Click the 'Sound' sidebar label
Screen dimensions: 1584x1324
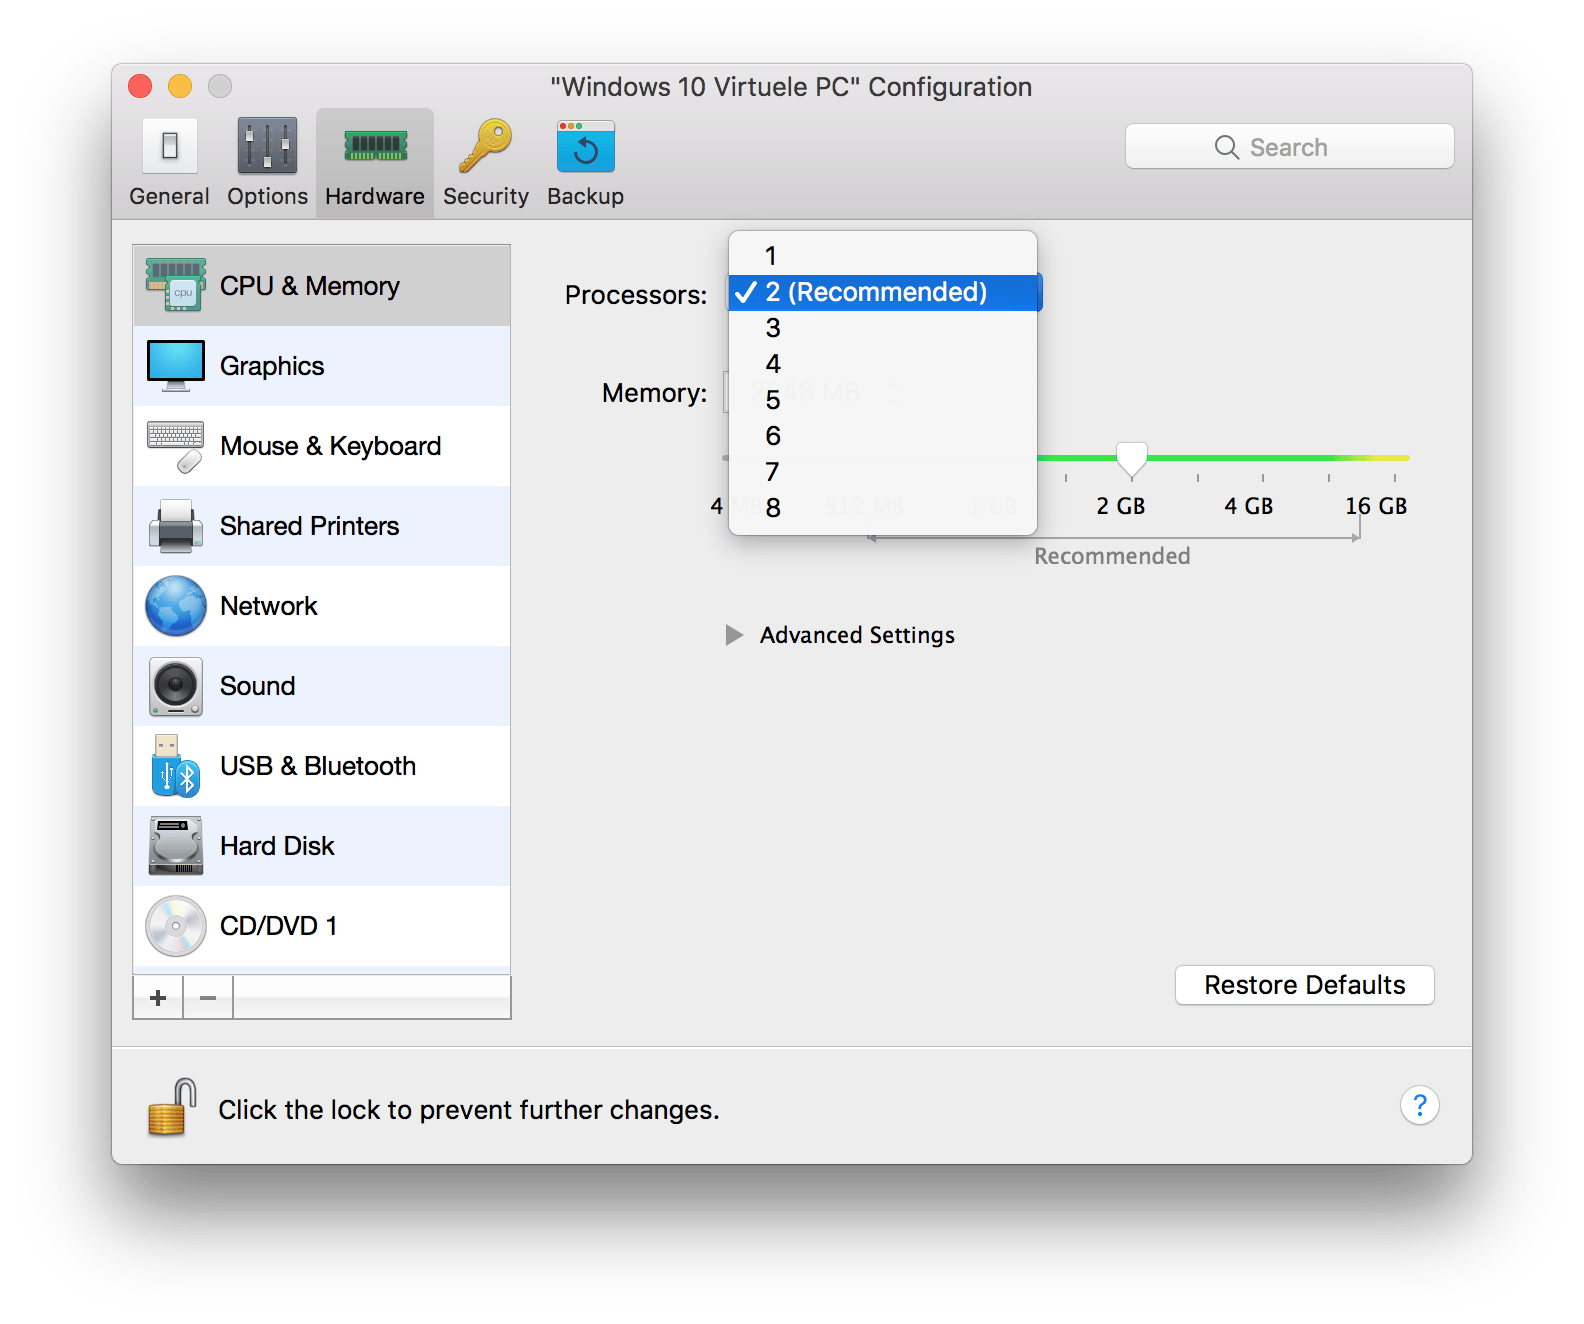[x=258, y=686]
